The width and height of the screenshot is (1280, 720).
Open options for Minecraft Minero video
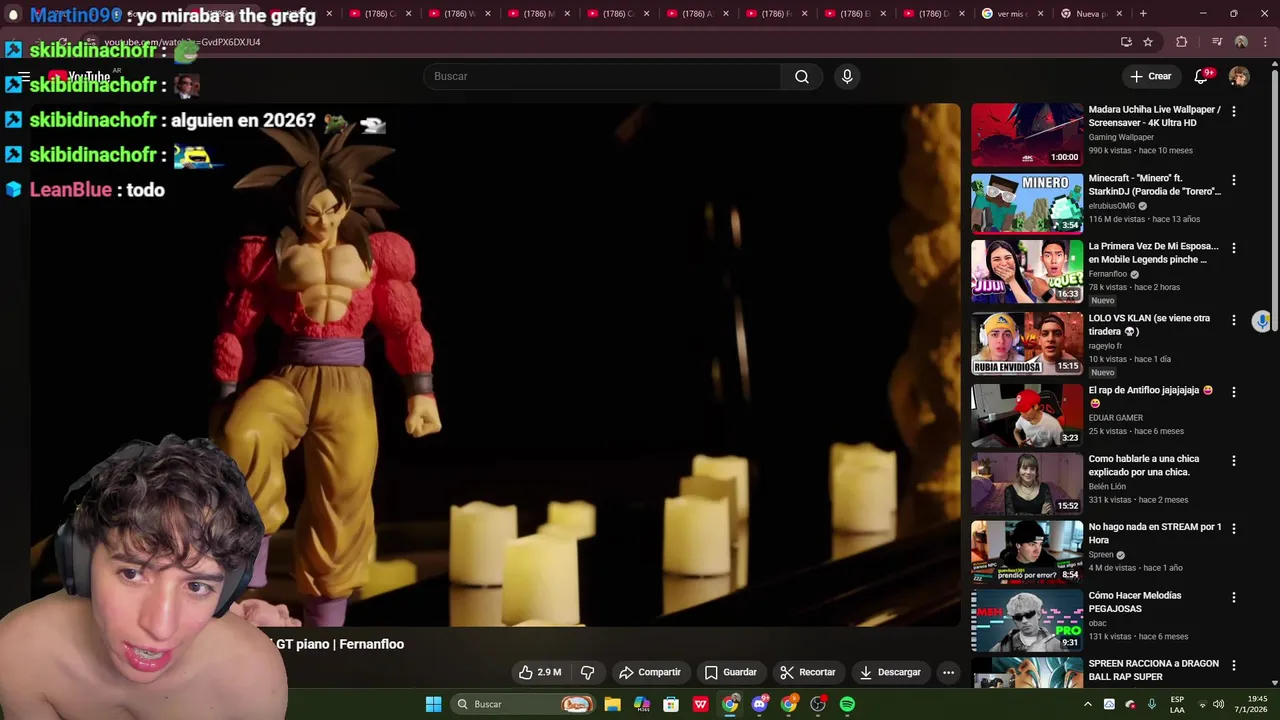pos(1233,180)
